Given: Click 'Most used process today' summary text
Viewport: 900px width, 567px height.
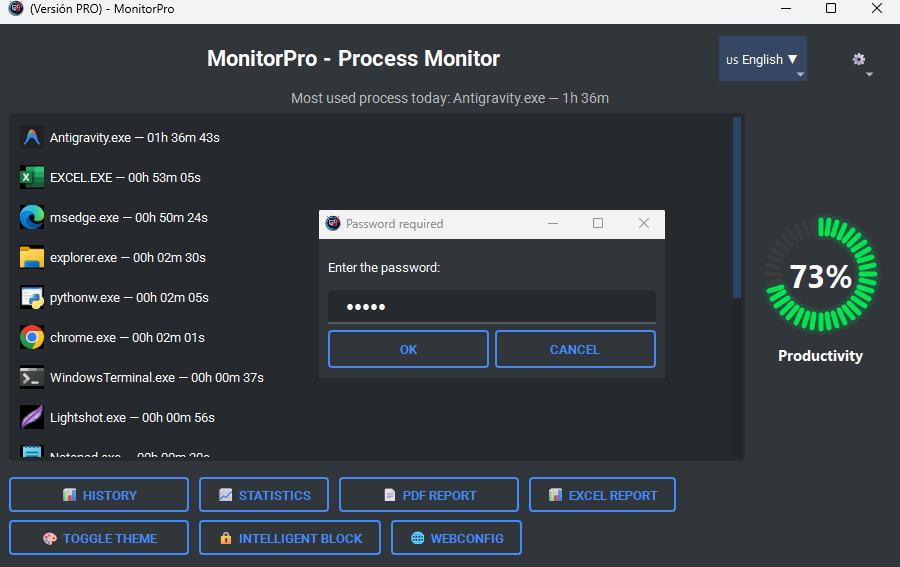Looking at the screenshot, I should [449, 98].
